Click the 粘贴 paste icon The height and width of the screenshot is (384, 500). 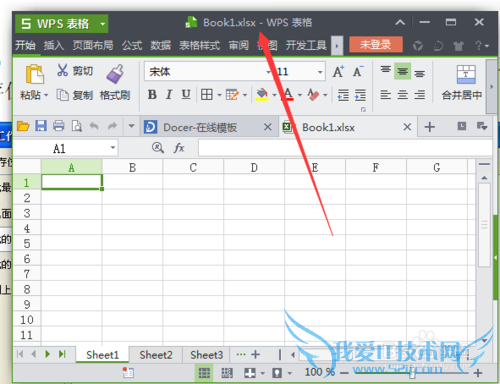coord(34,74)
